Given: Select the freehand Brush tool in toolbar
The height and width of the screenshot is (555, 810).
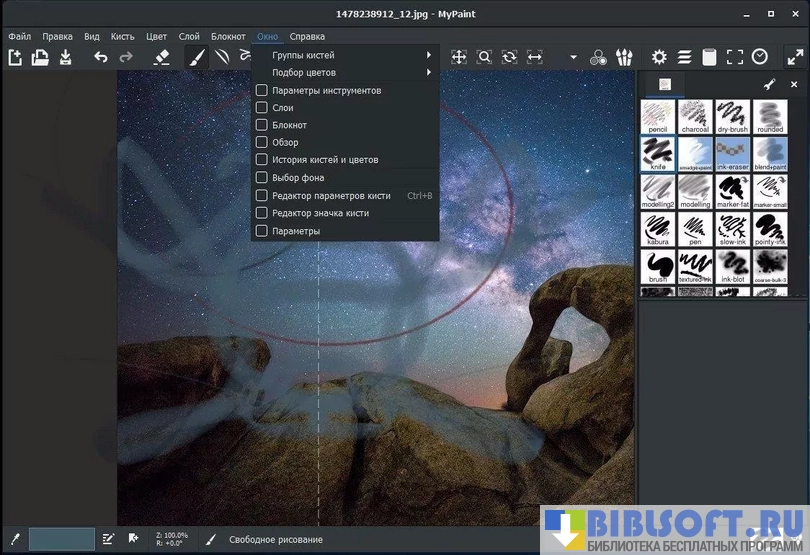Looking at the screenshot, I should click(x=197, y=57).
